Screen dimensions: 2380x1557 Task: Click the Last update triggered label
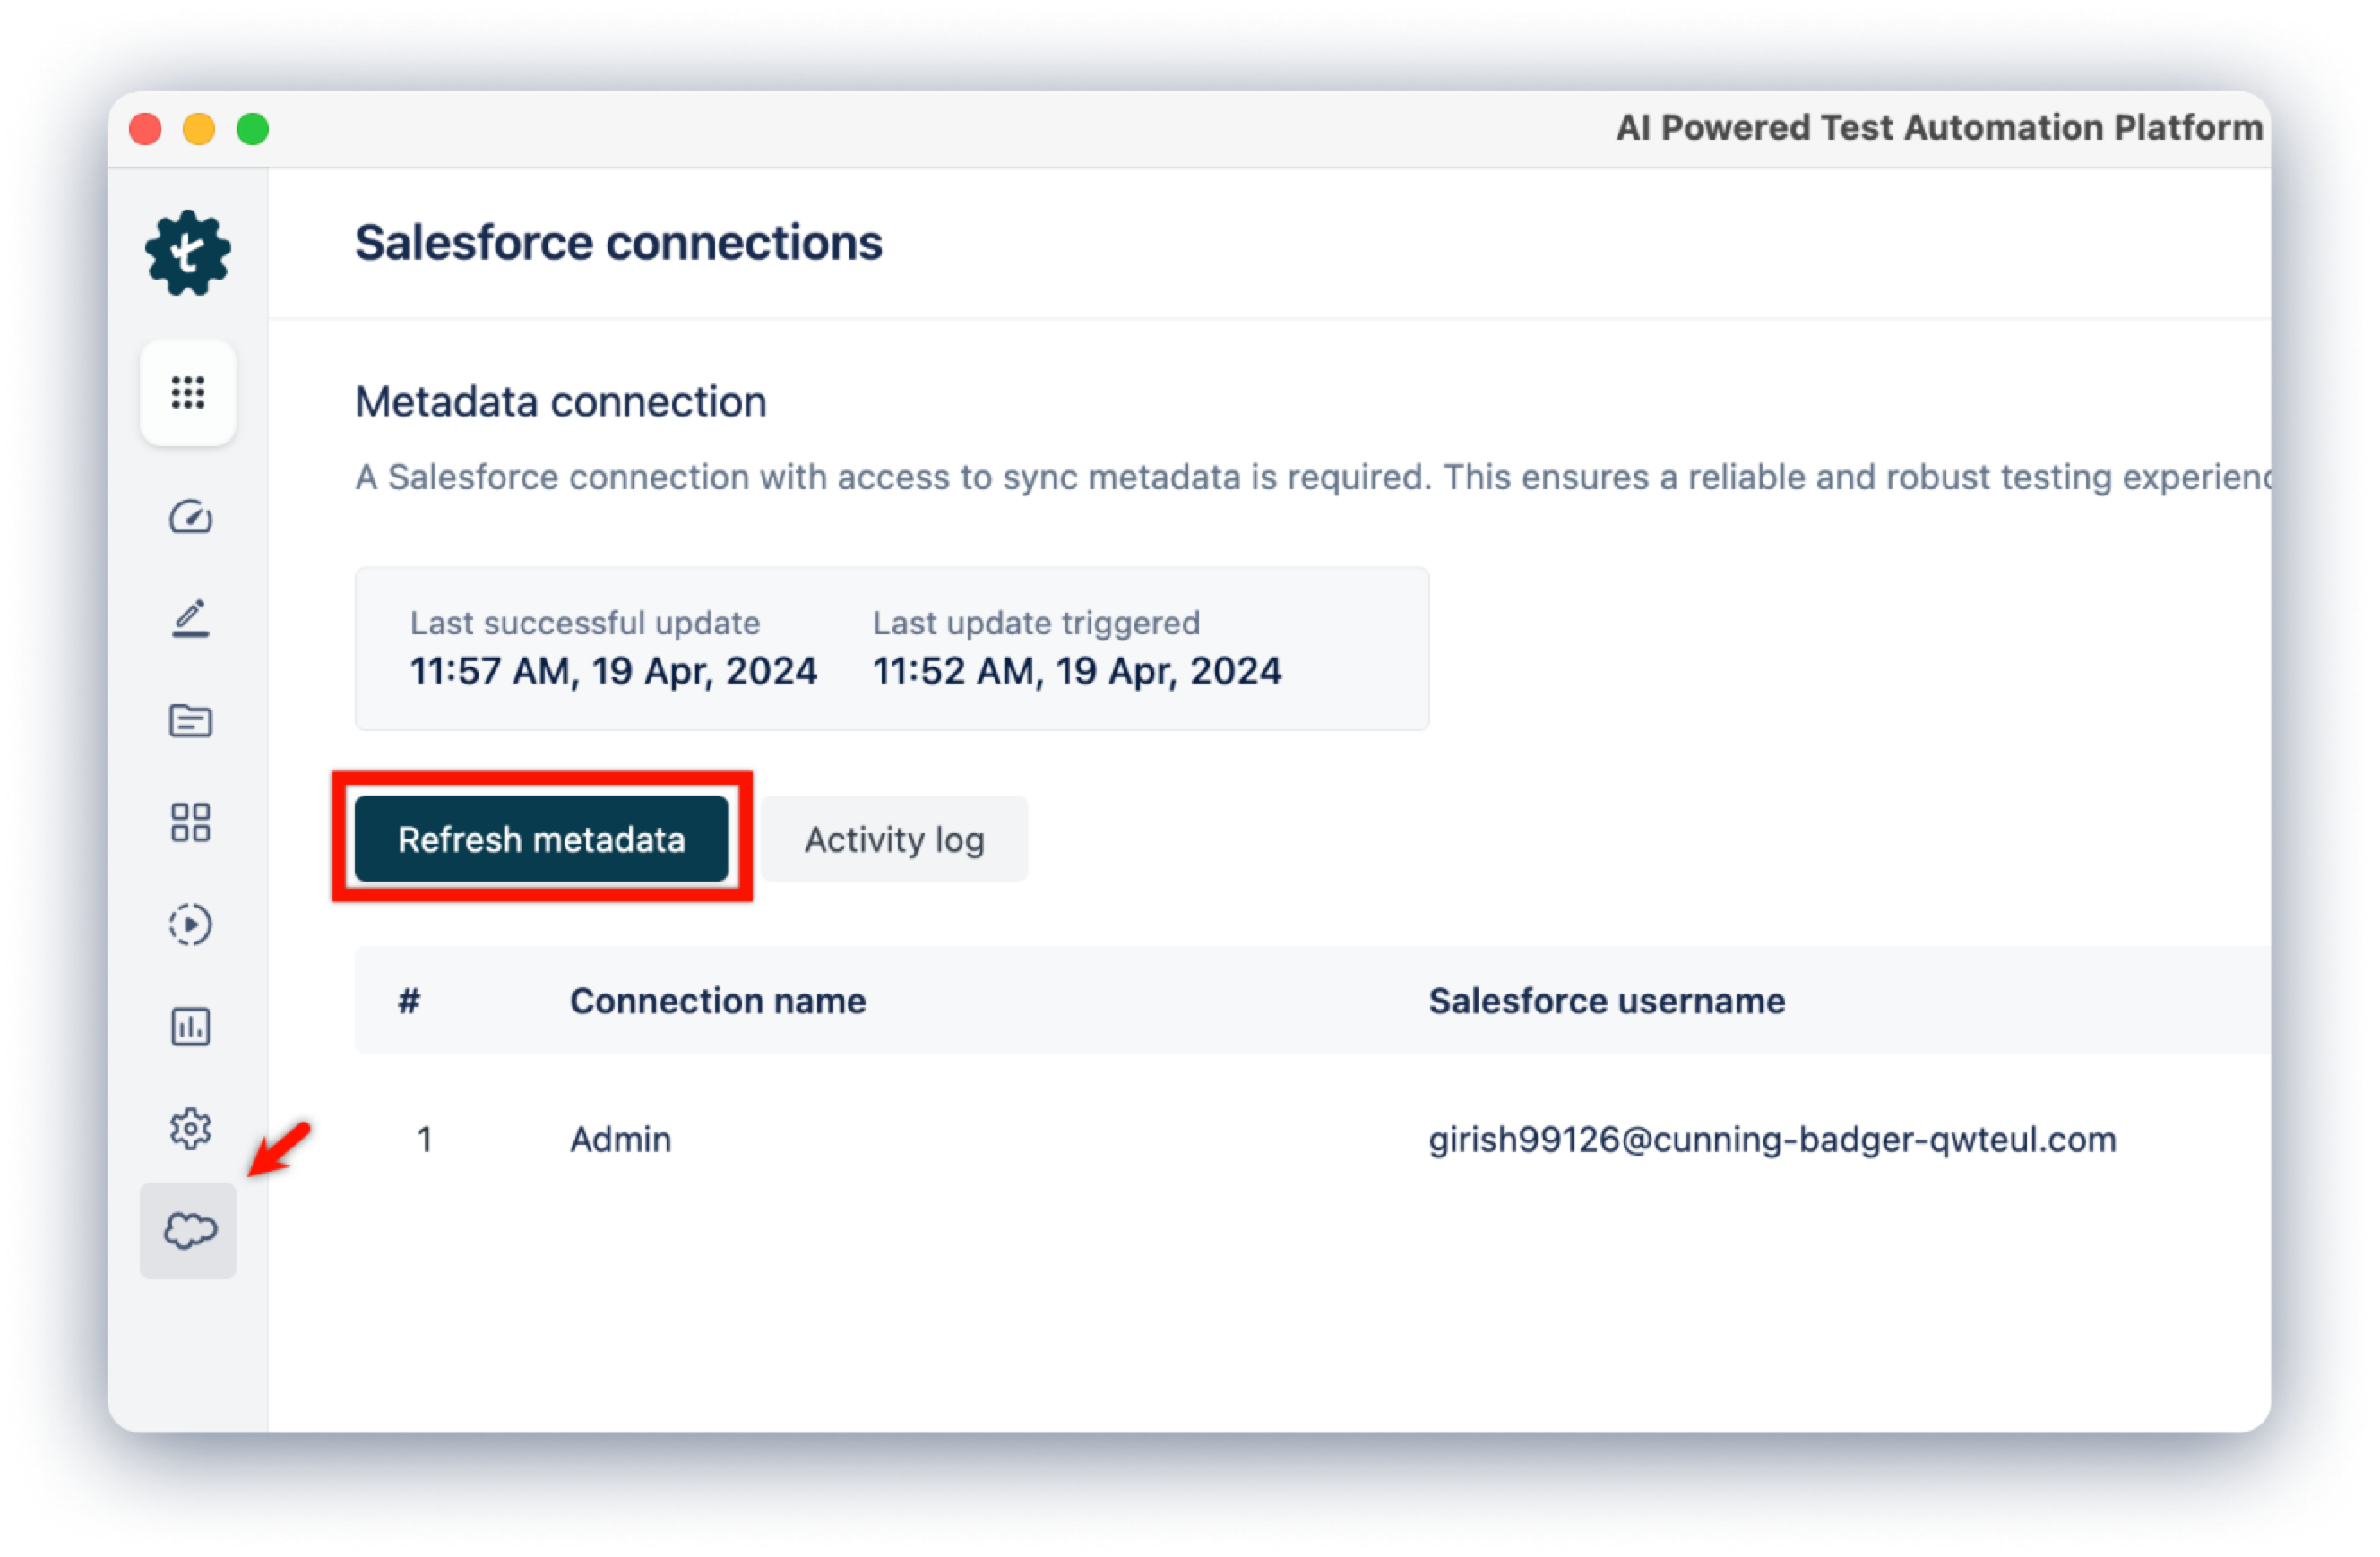pyautogui.click(x=1036, y=623)
